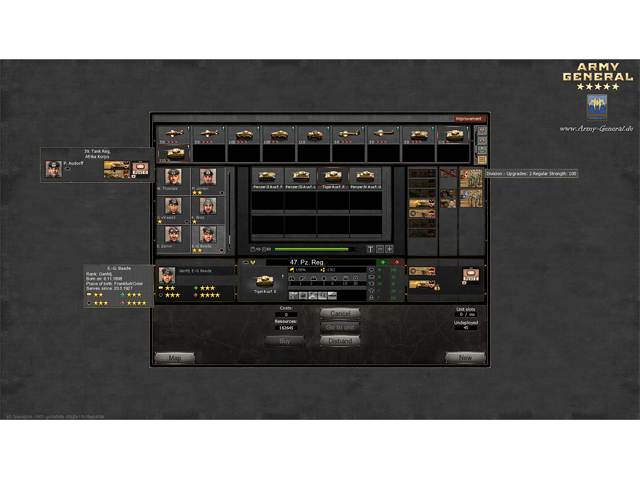640x480 pixels.
Task: Open the Map button at bottom left
Action: tap(175, 358)
